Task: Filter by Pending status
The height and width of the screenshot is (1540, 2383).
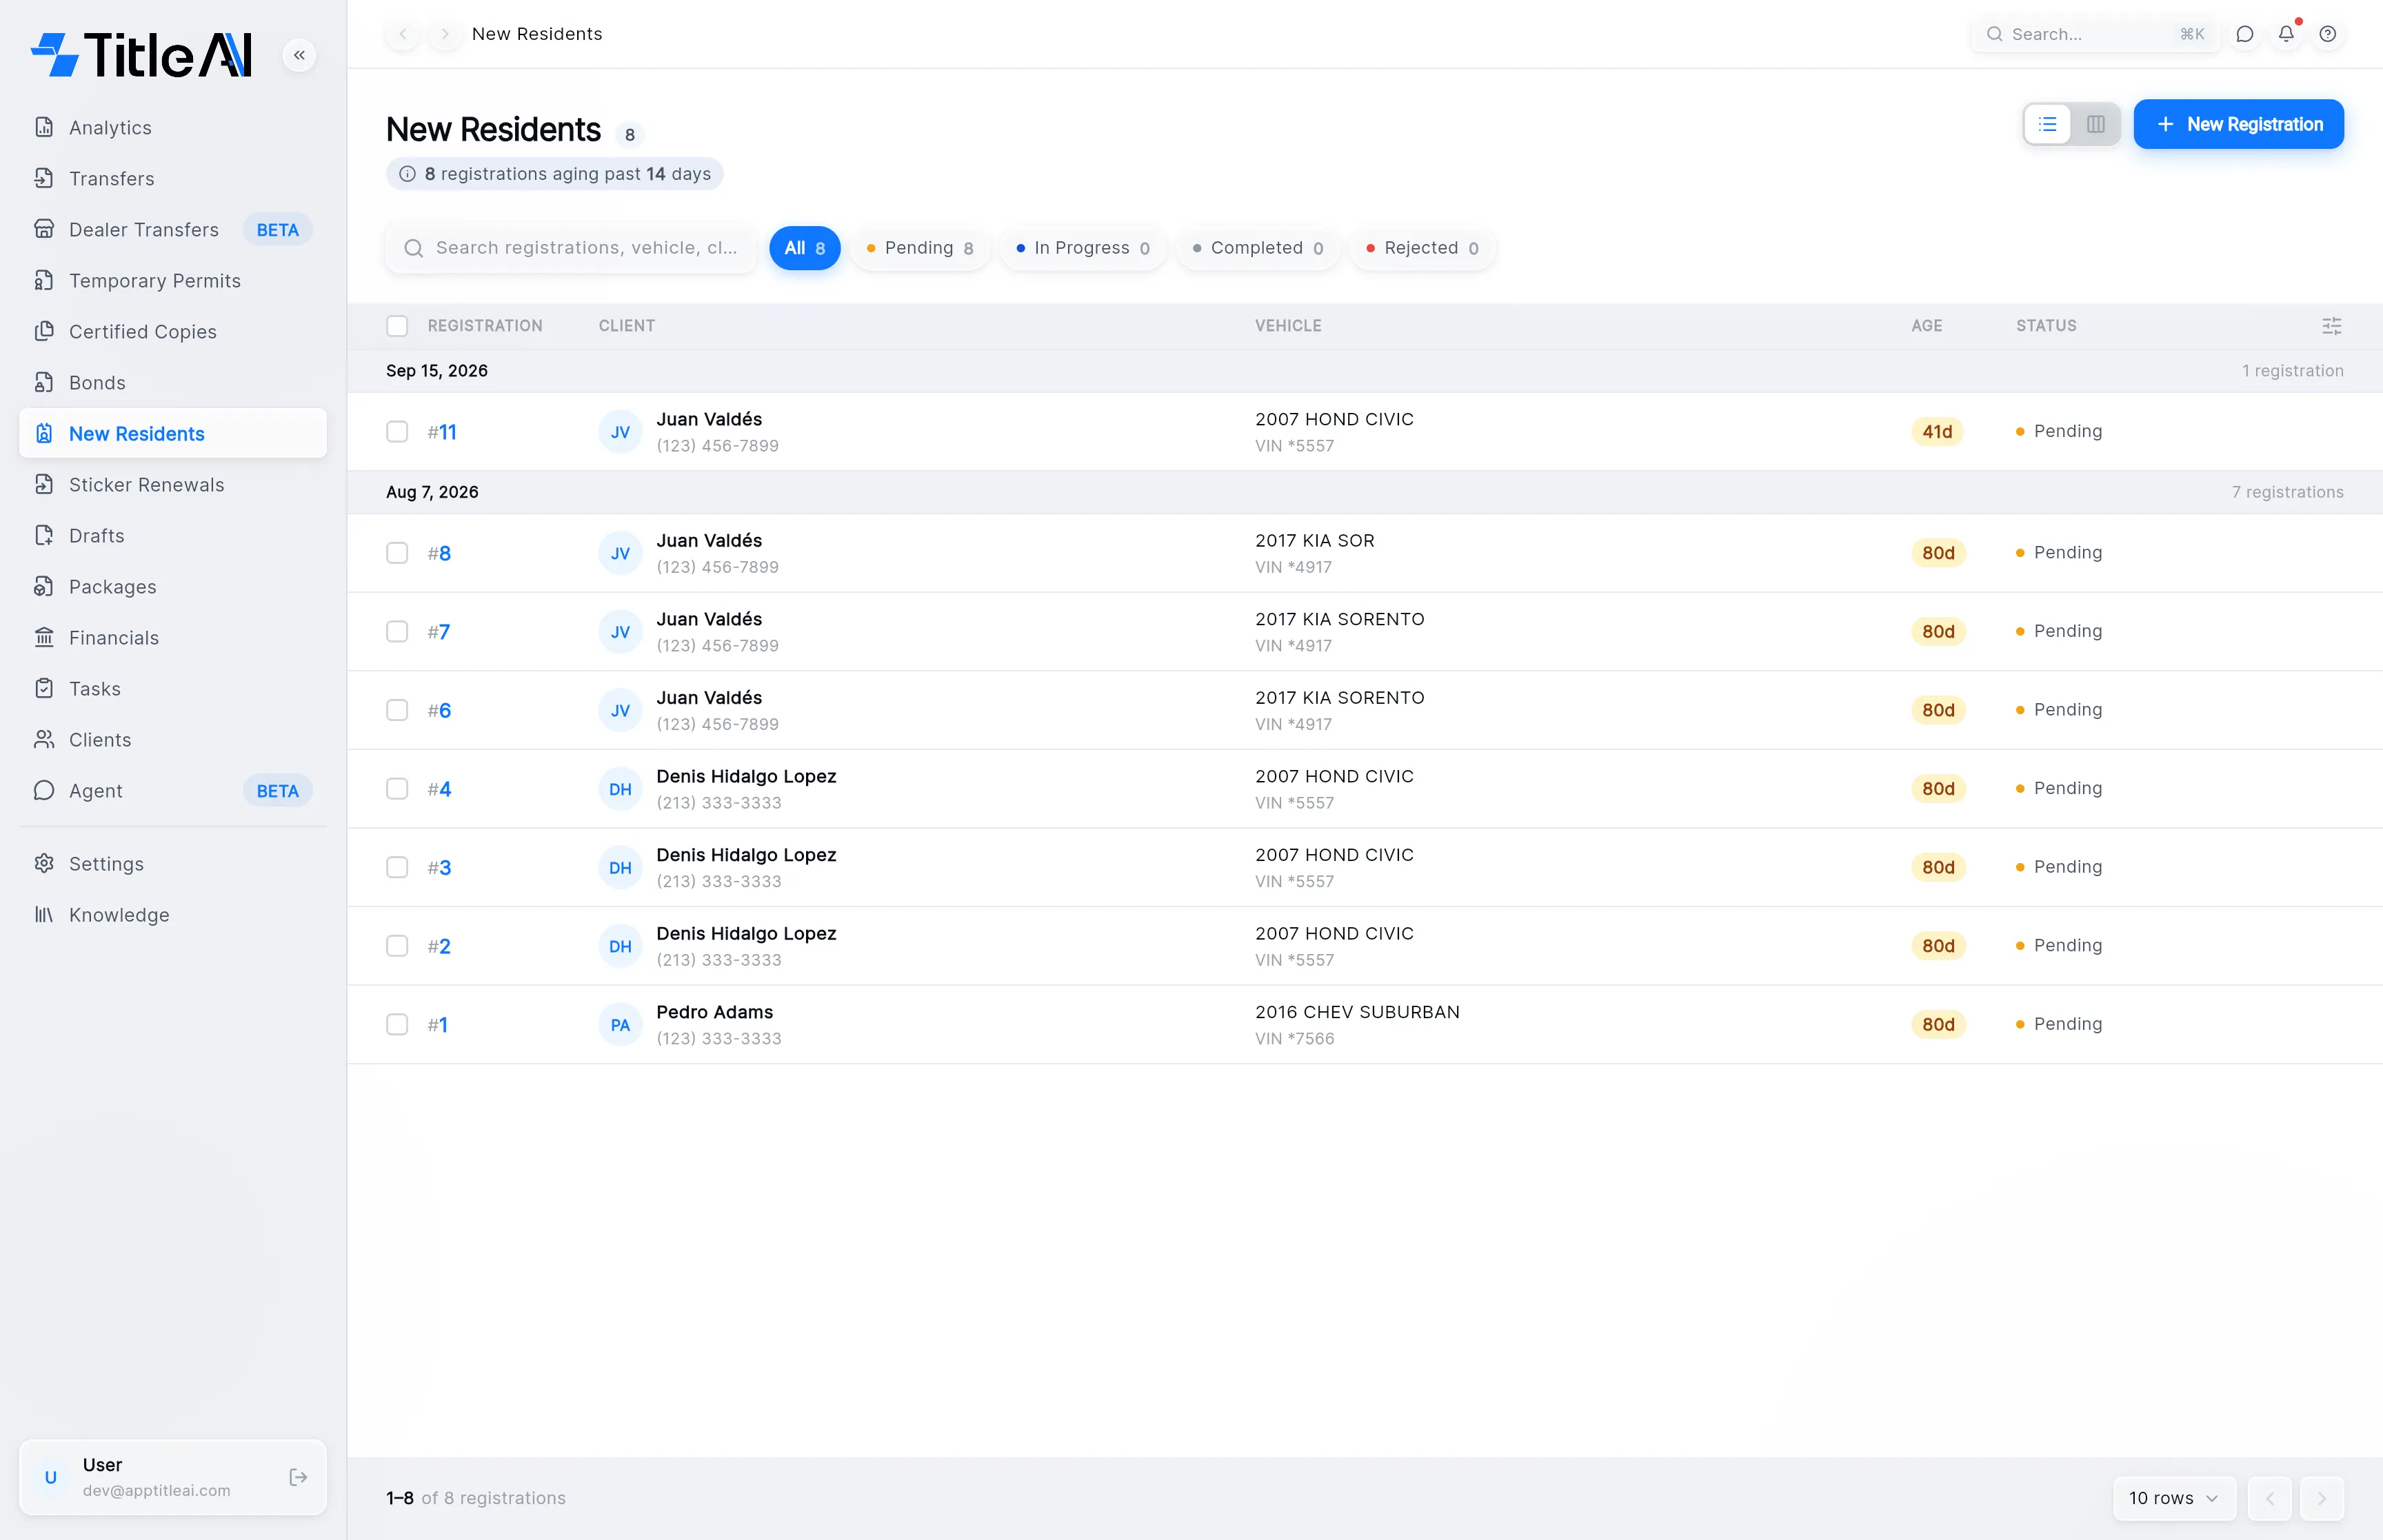Action: point(920,248)
